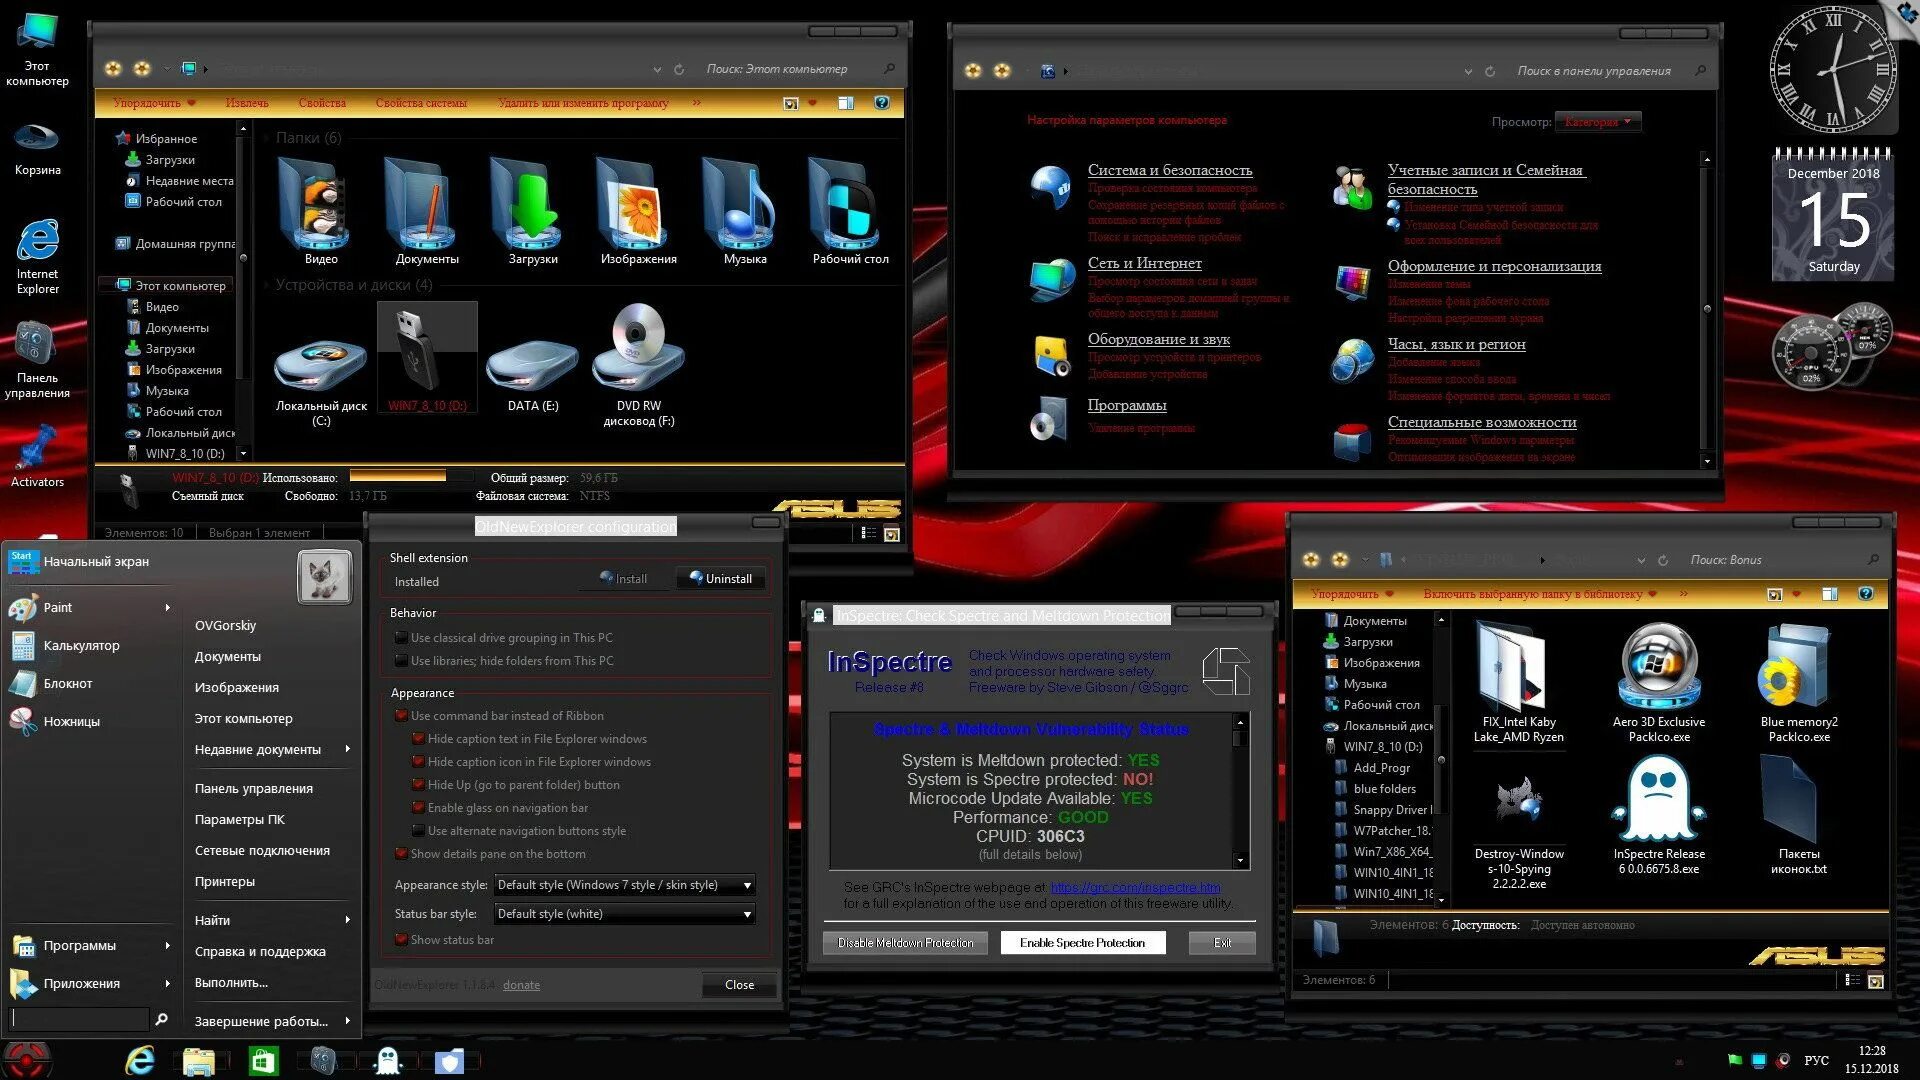Viewport: 1920px width, 1080px height.
Task: Select the DATA (E:) drive icon
Action: 533,366
